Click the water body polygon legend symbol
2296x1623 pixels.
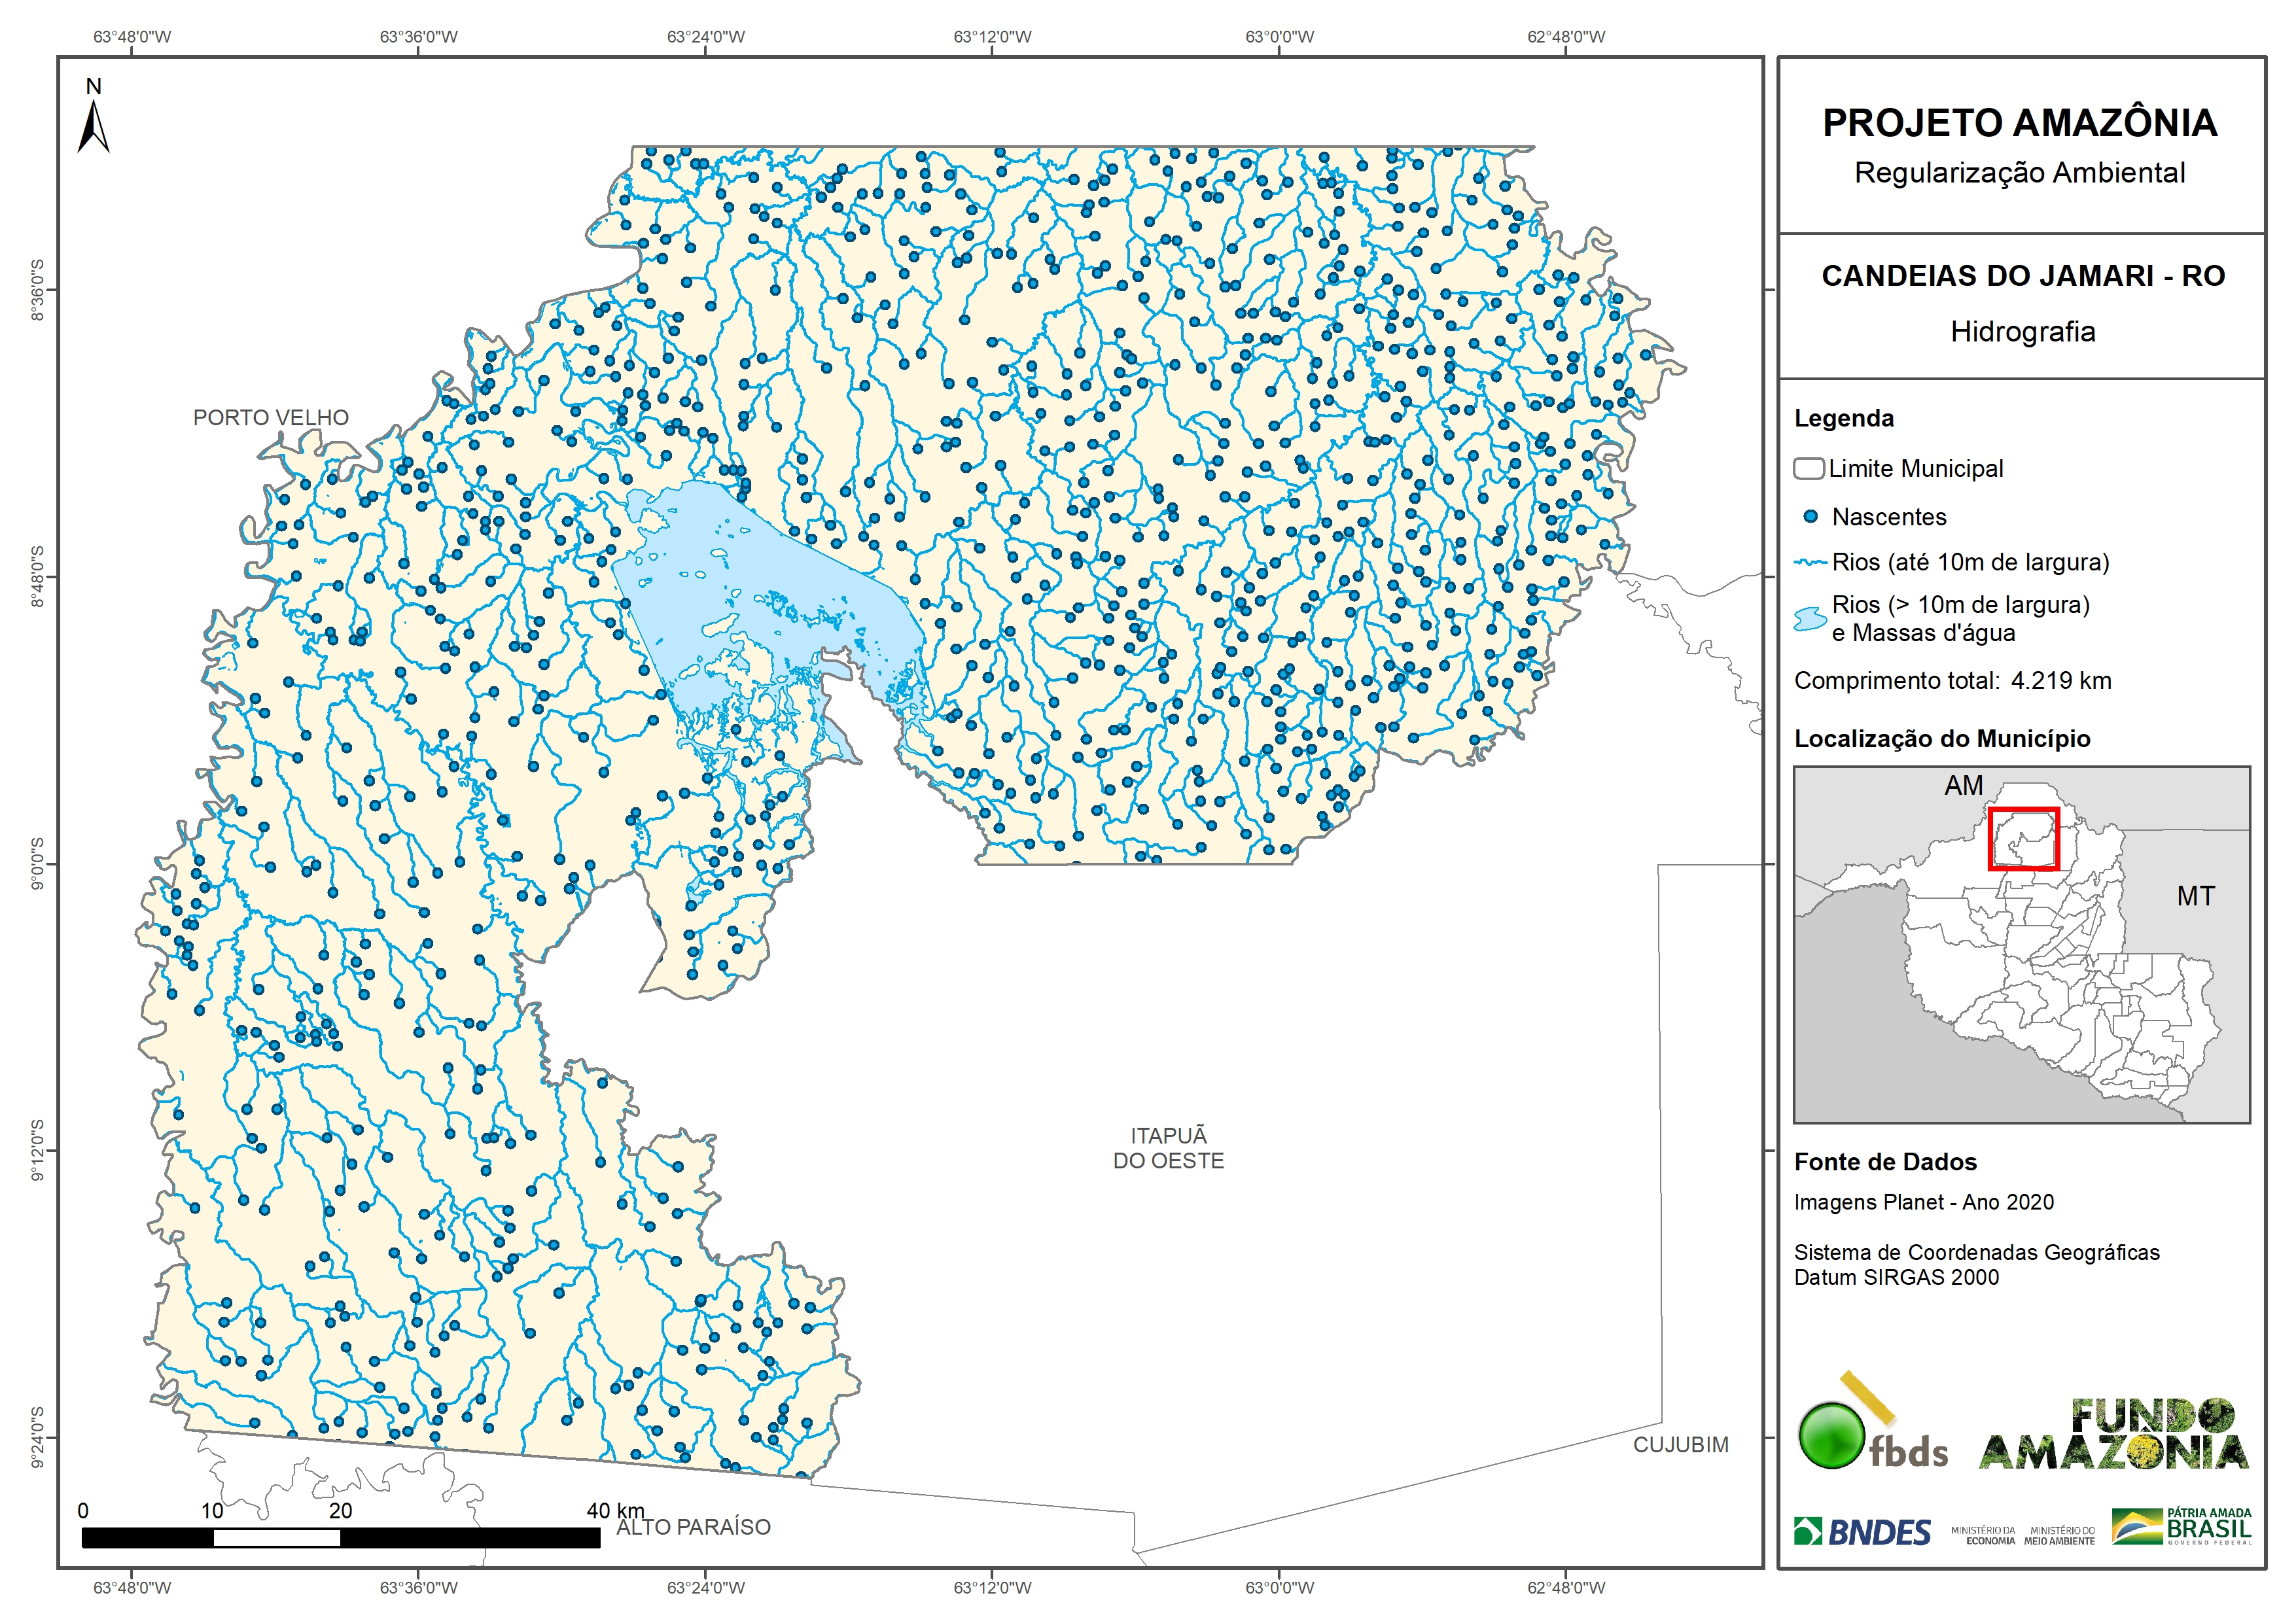pos(1809,619)
